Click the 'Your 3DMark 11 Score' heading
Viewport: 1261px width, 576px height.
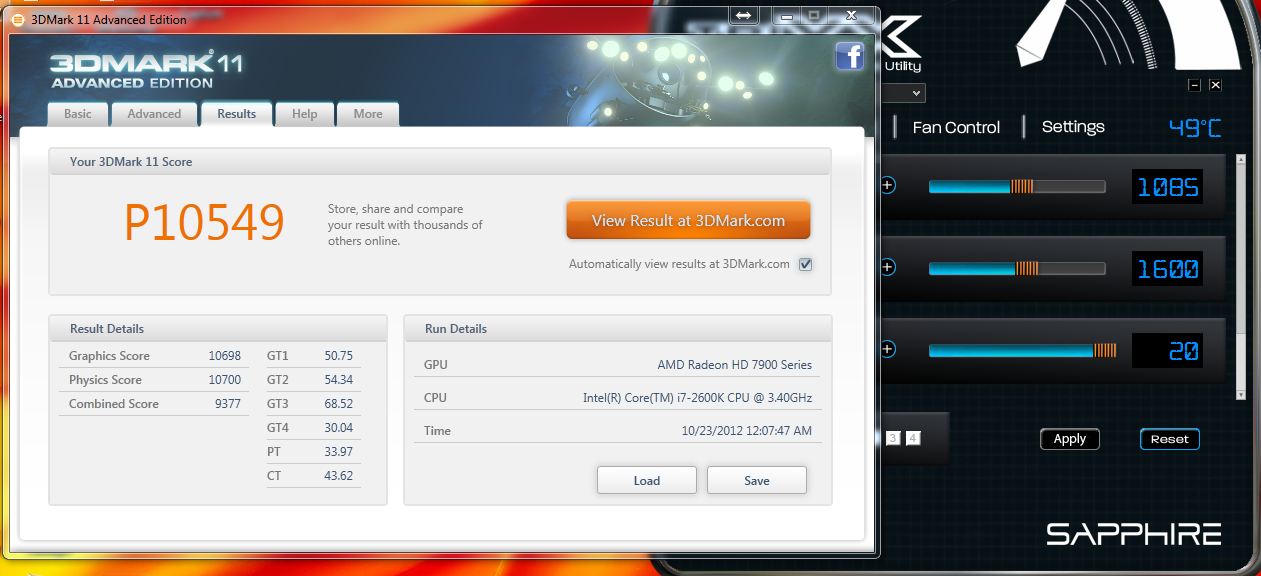coord(131,162)
